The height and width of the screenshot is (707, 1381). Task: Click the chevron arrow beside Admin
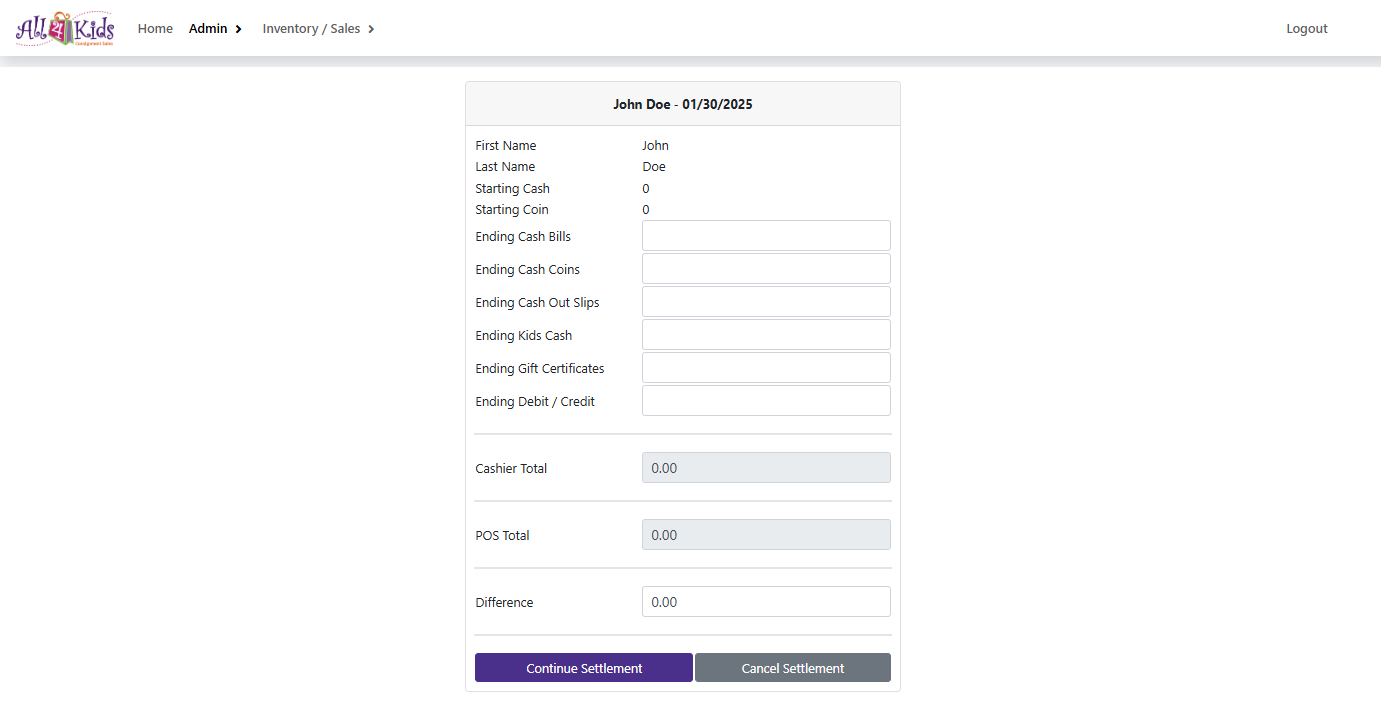pyautogui.click(x=239, y=29)
